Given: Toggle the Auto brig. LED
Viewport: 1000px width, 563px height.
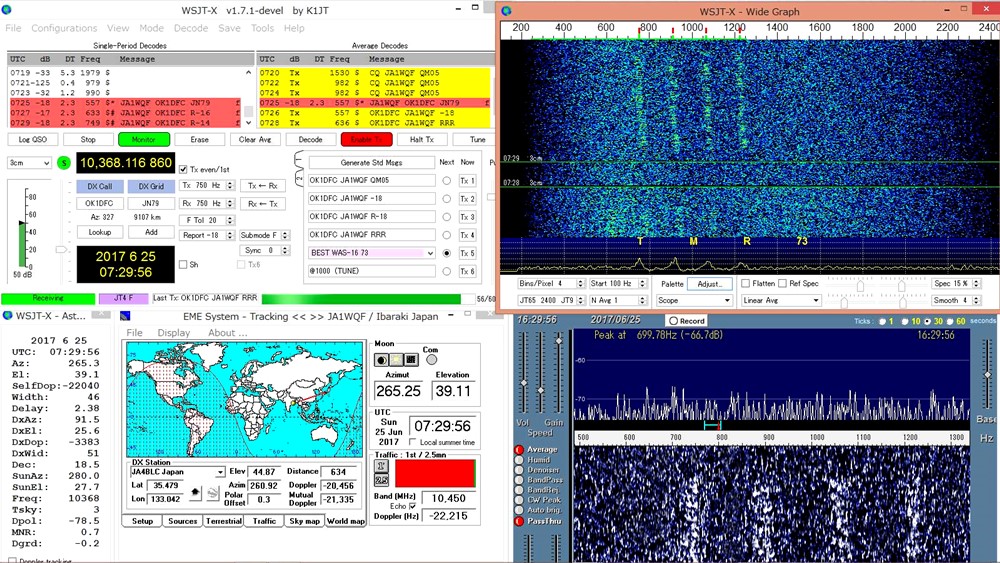Looking at the screenshot, I should point(519,510).
